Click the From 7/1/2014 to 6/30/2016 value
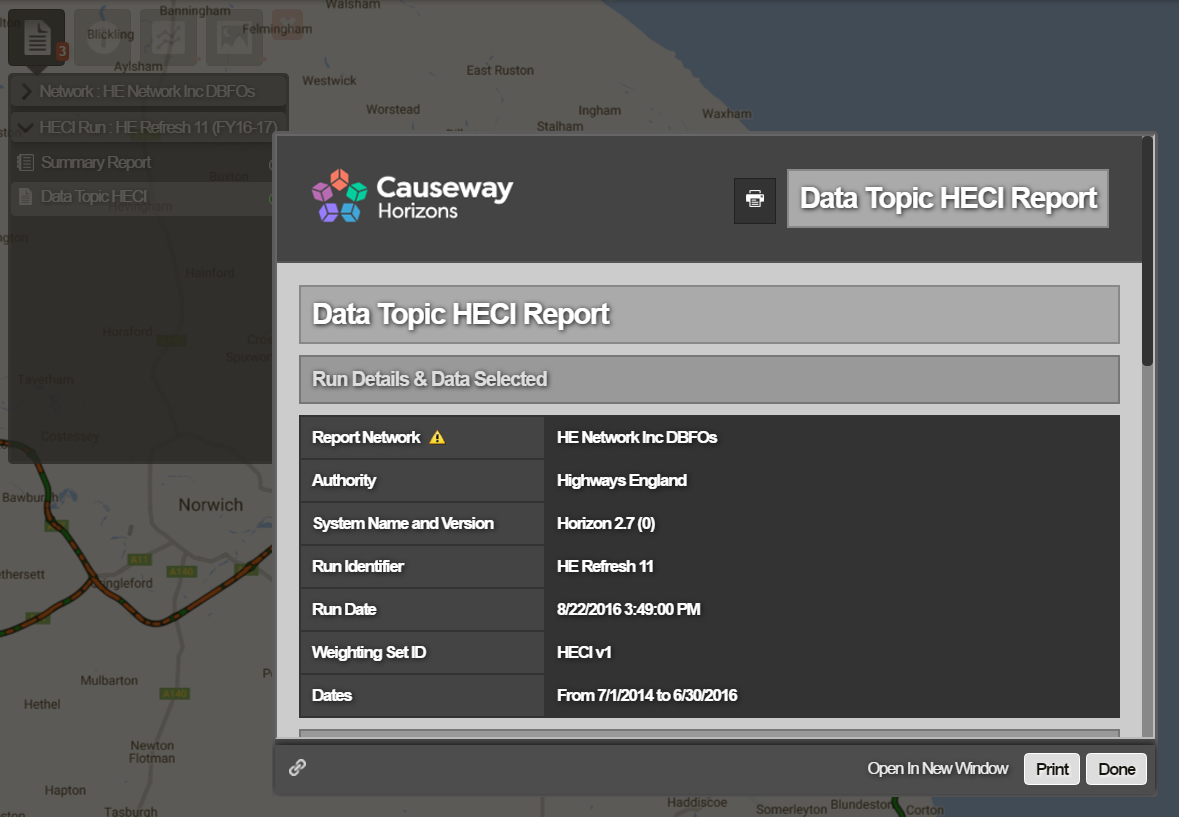This screenshot has width=1179, height=817. 647,695
